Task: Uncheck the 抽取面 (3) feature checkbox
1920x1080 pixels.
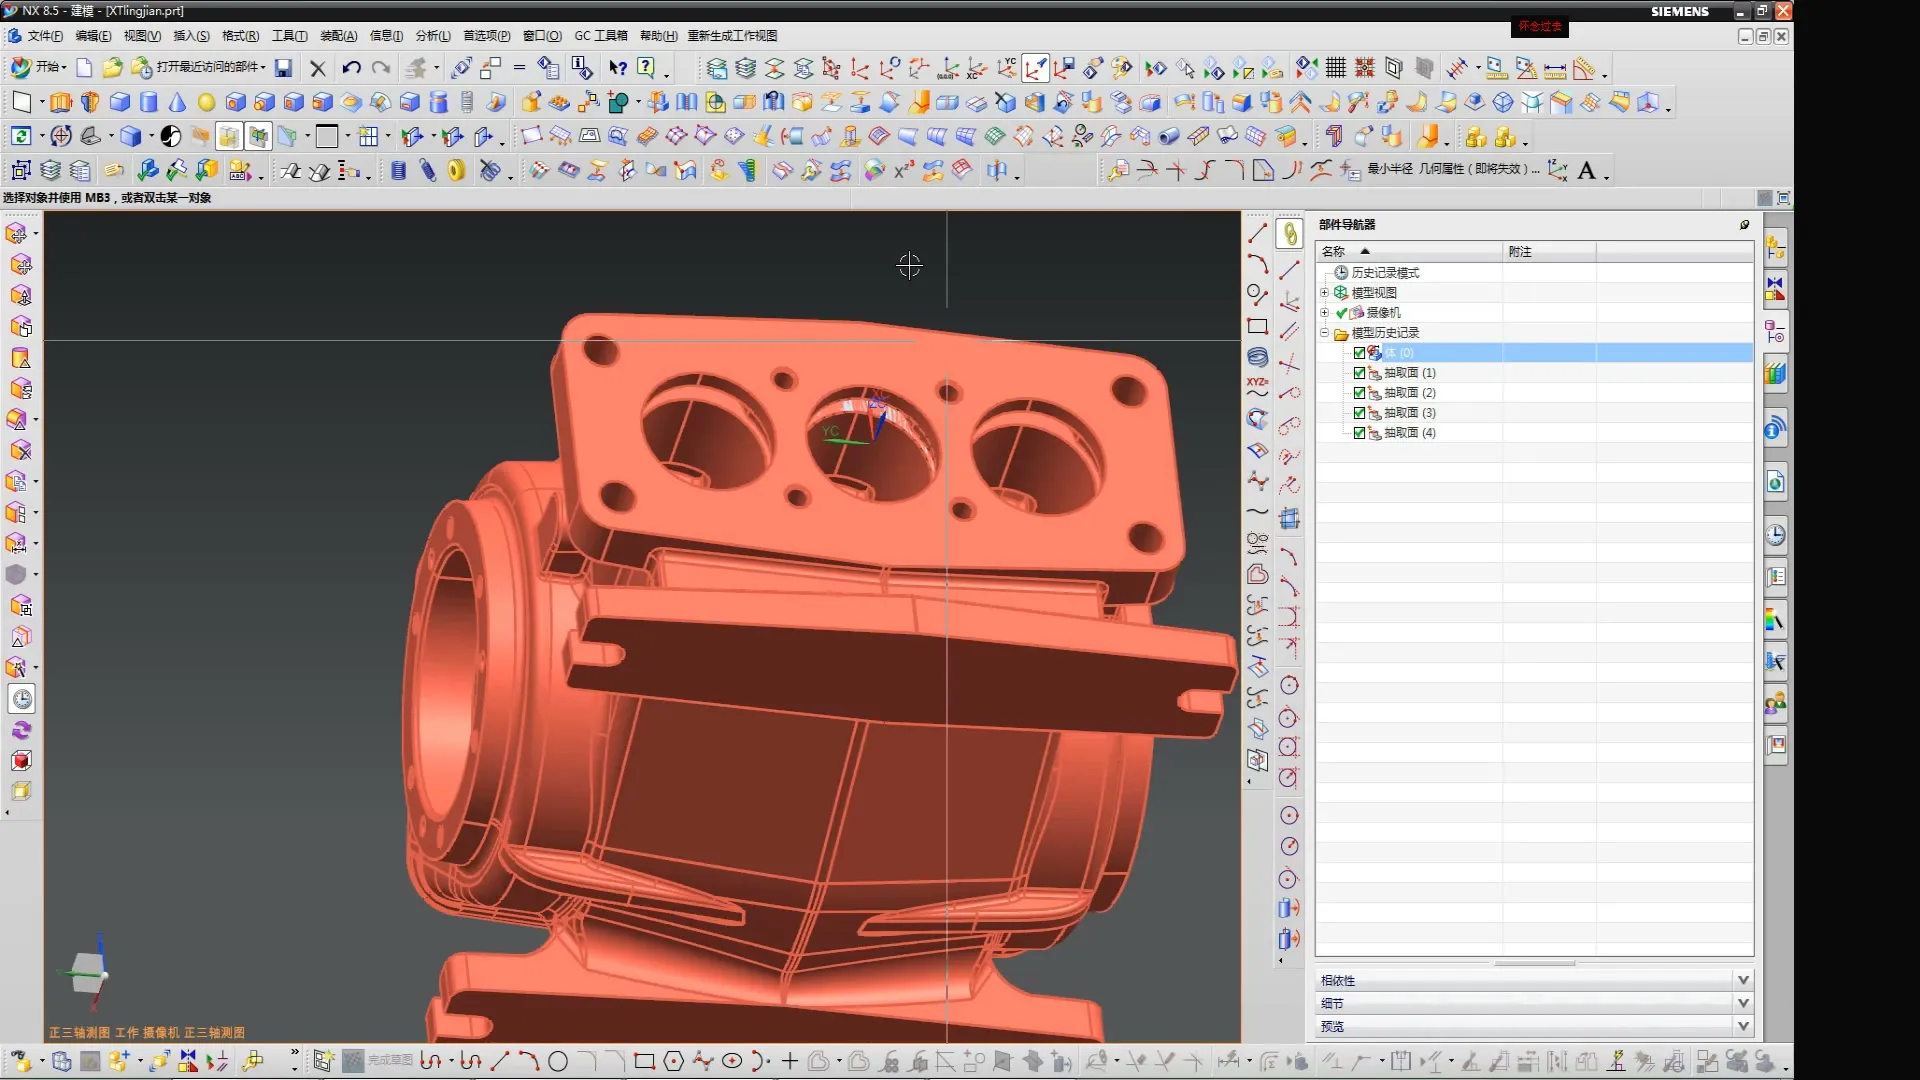Action: coord(1359,413)
